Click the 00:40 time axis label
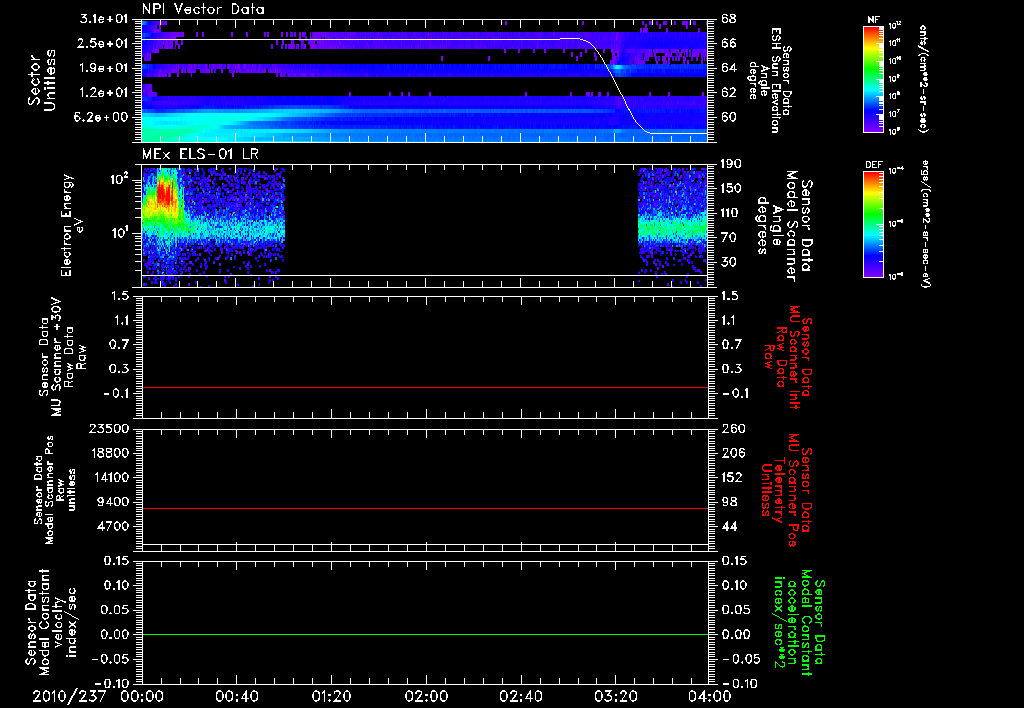This screenshot has width=1024, height=708. tap(236, 696)
